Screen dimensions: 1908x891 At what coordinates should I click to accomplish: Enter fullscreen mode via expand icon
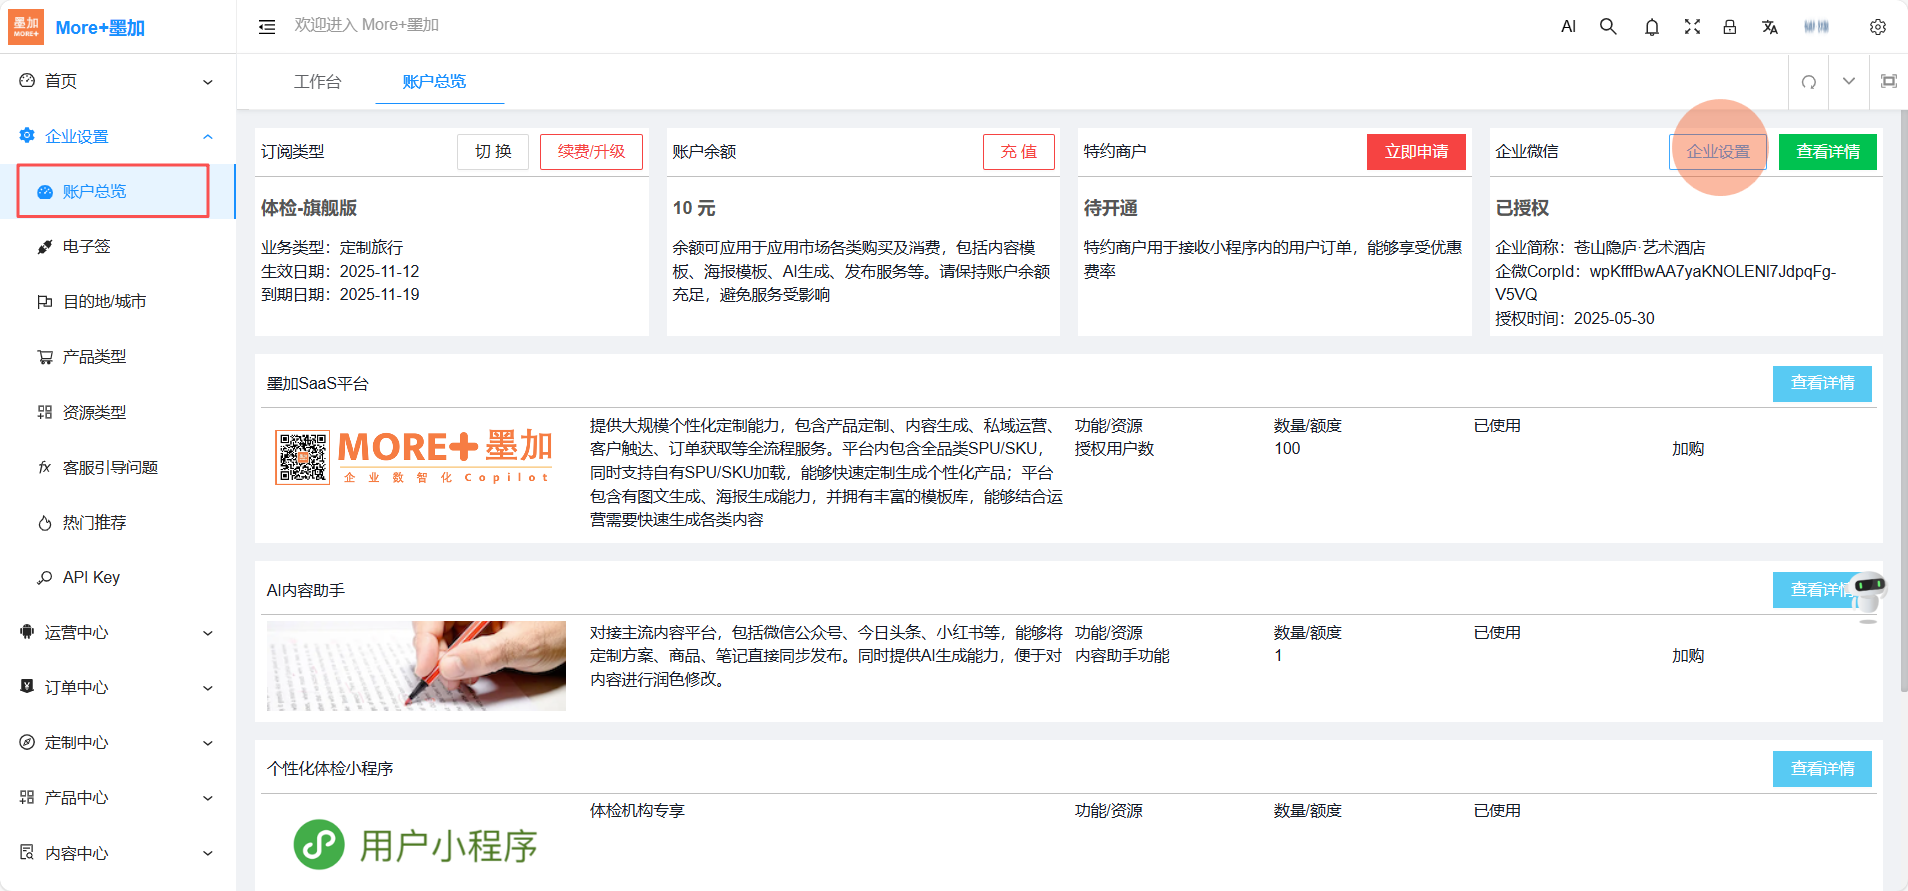coord(1692,27)
